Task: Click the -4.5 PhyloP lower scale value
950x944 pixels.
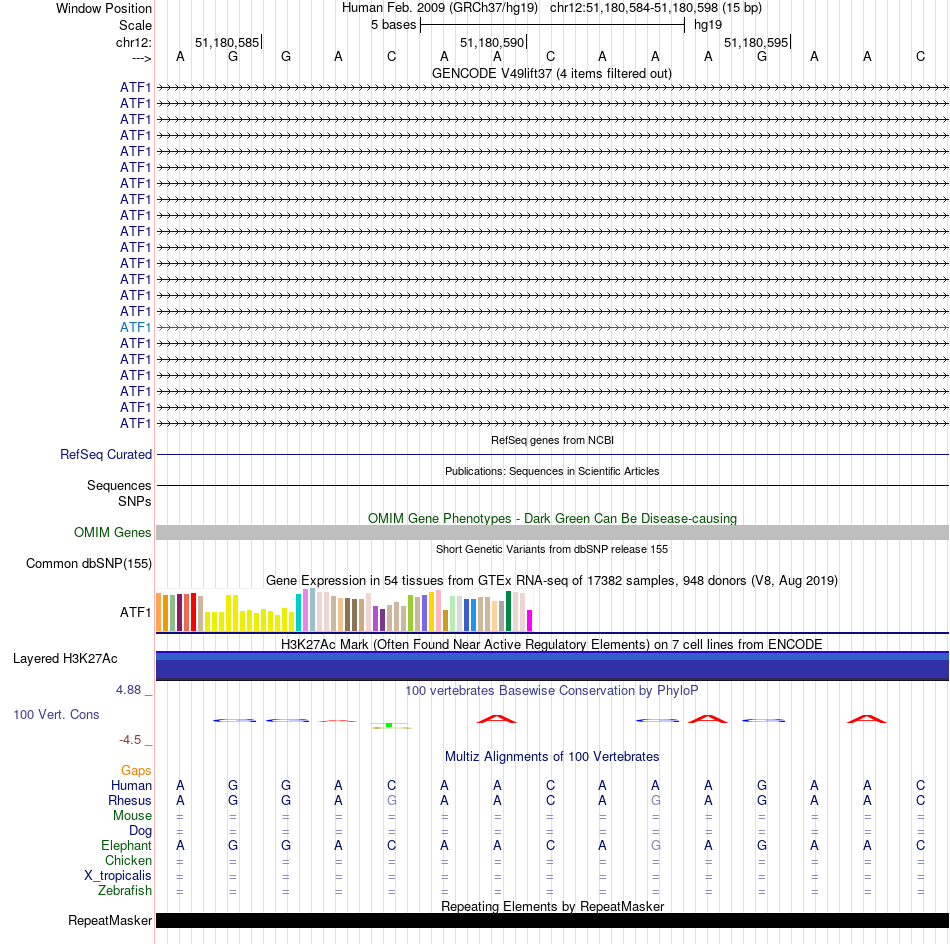Action: [x=130, y=740]
